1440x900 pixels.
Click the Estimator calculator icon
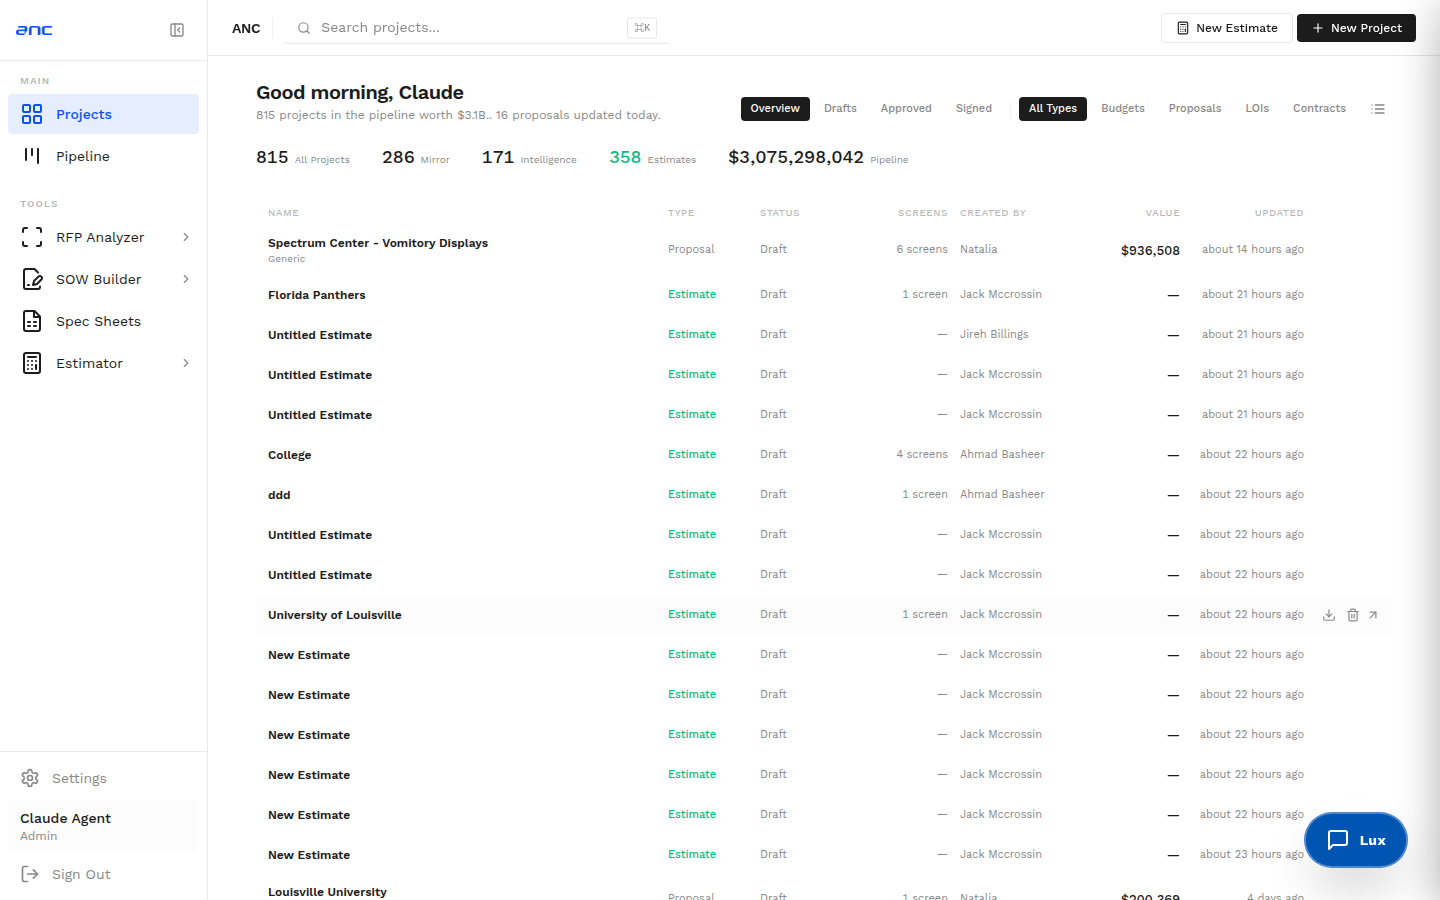click(32, 363)
